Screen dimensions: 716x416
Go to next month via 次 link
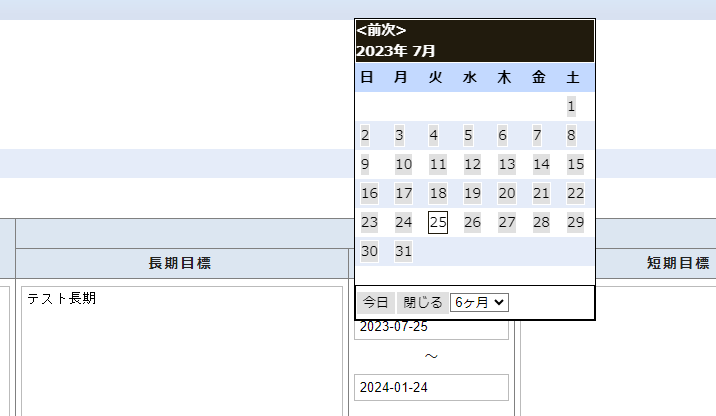389,30
